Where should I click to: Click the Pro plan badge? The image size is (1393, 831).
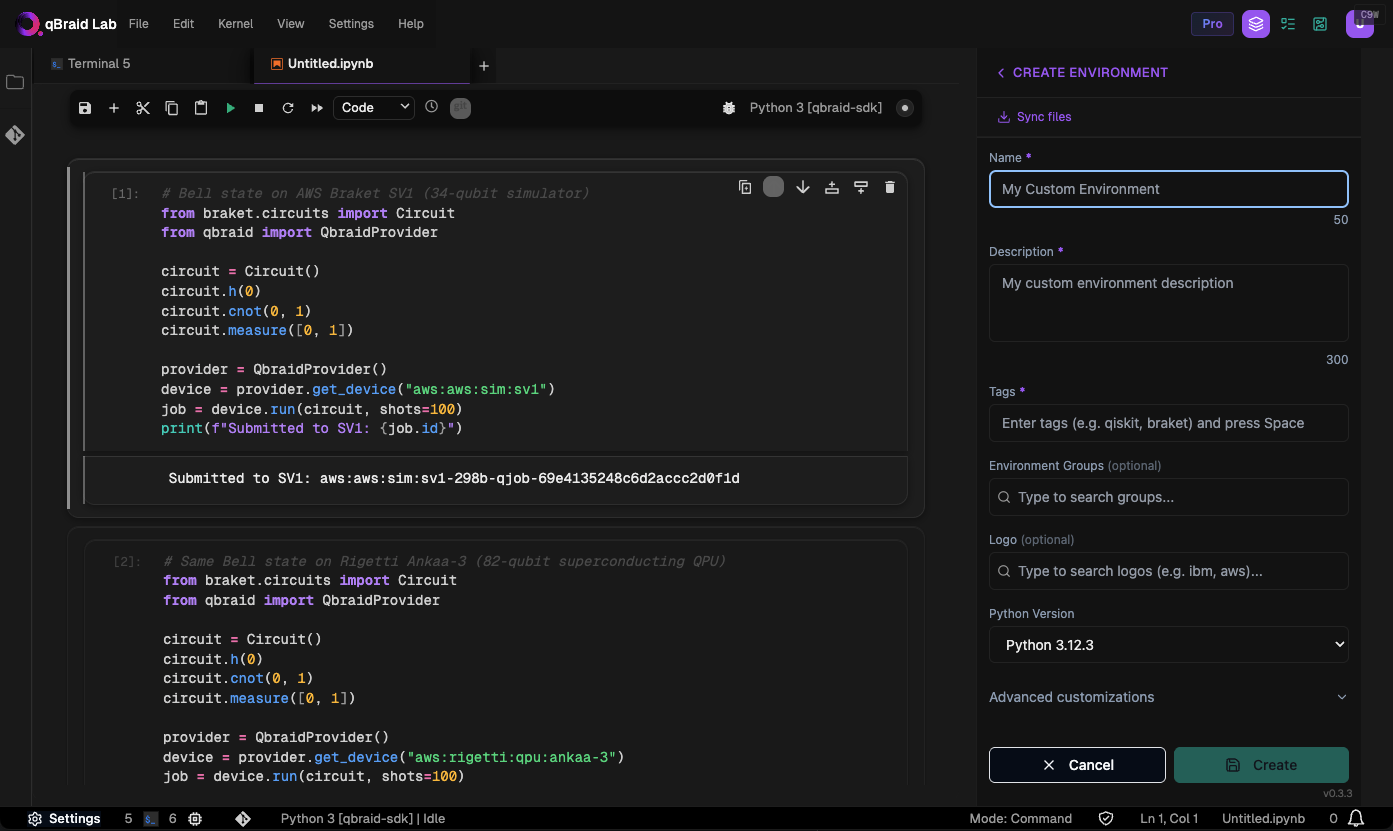point(1212,23)
